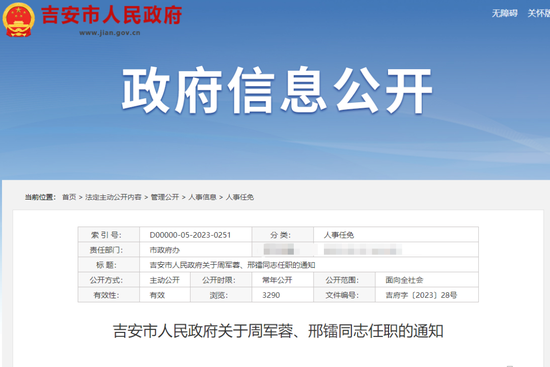Click the 标题 label cell

click(x=109, y=265)
